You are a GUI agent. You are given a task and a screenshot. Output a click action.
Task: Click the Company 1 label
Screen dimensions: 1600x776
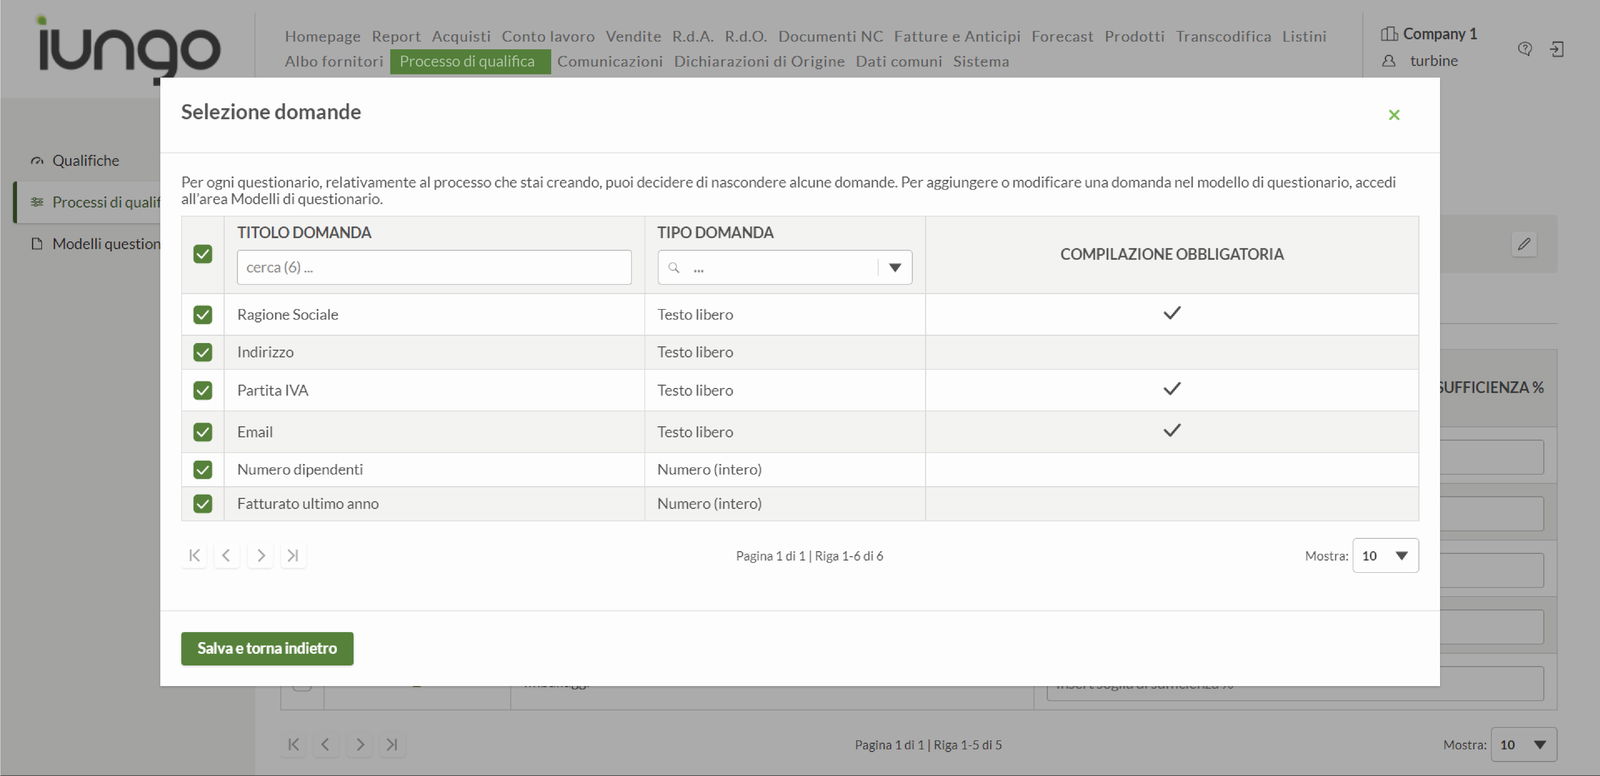1440,34
